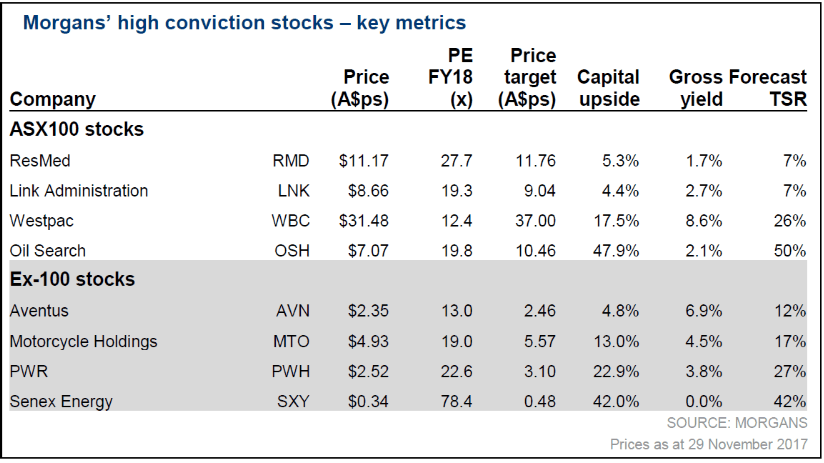Select the Capital upside column header
This screenshot has width=824, height=463.
click(608, 88)
